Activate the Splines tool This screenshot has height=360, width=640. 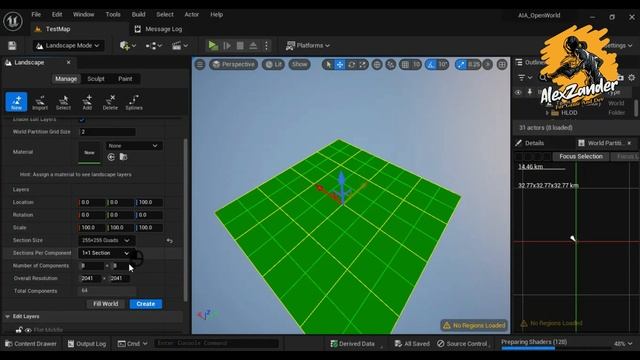pos(134,102)
